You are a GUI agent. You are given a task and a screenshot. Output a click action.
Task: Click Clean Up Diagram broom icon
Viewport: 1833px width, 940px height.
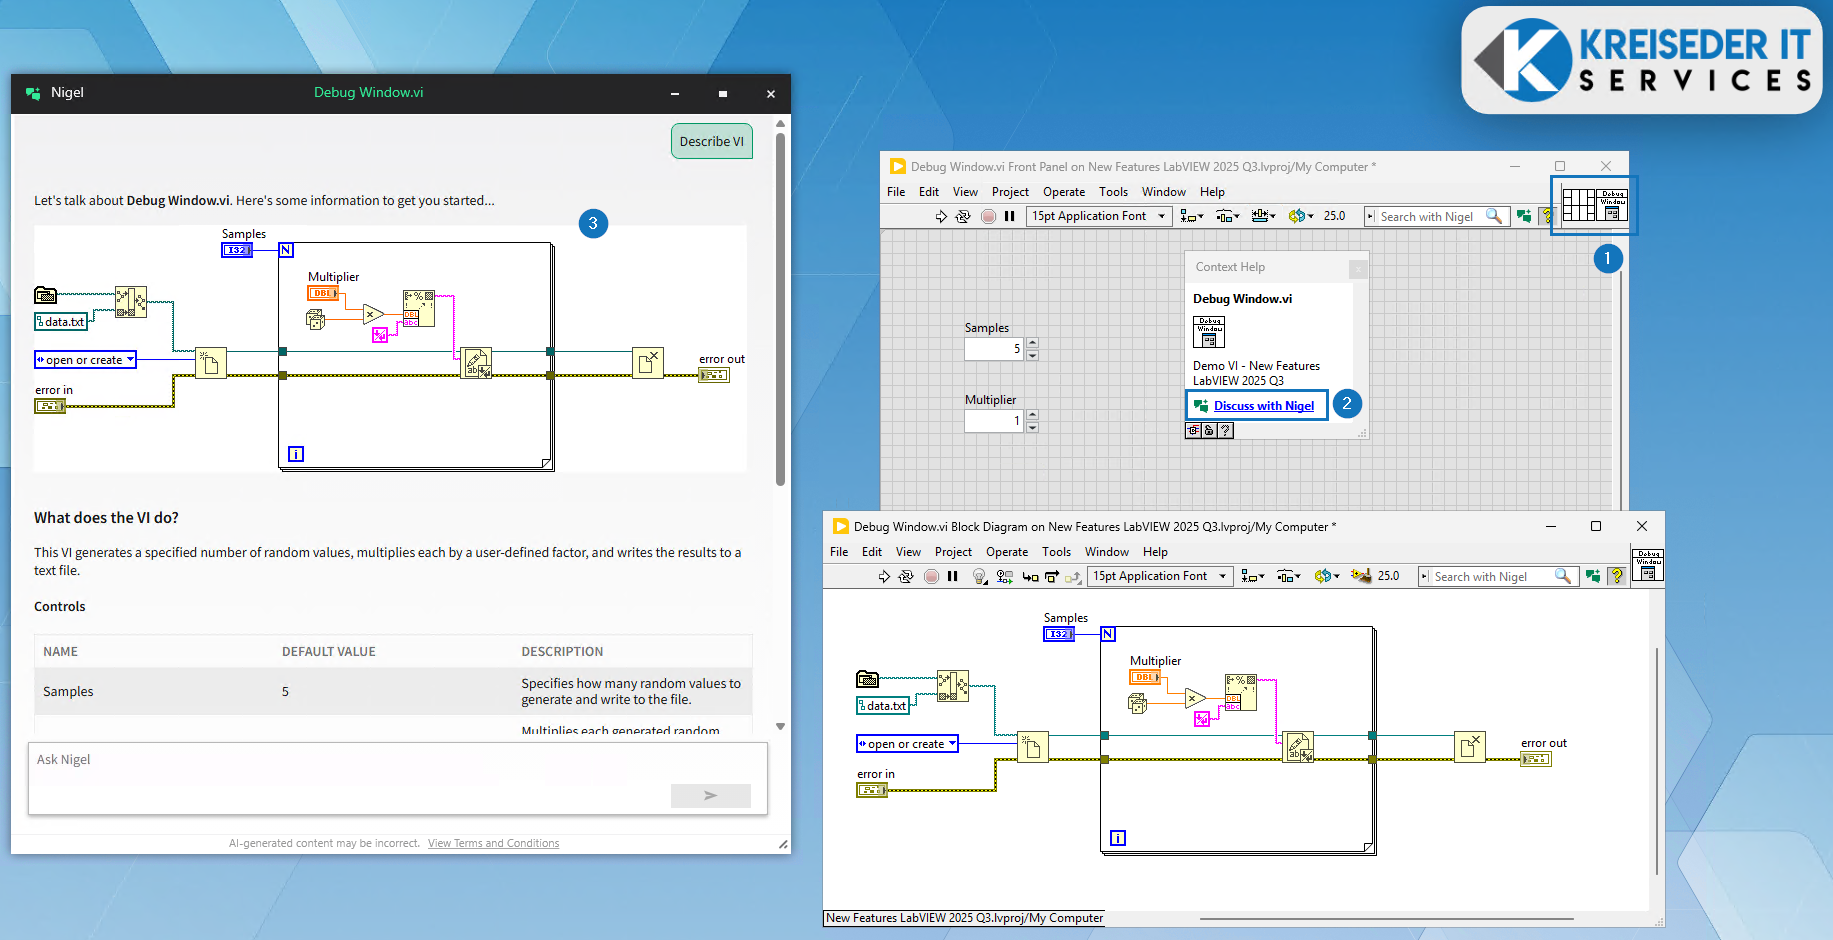coord(1360,576)
